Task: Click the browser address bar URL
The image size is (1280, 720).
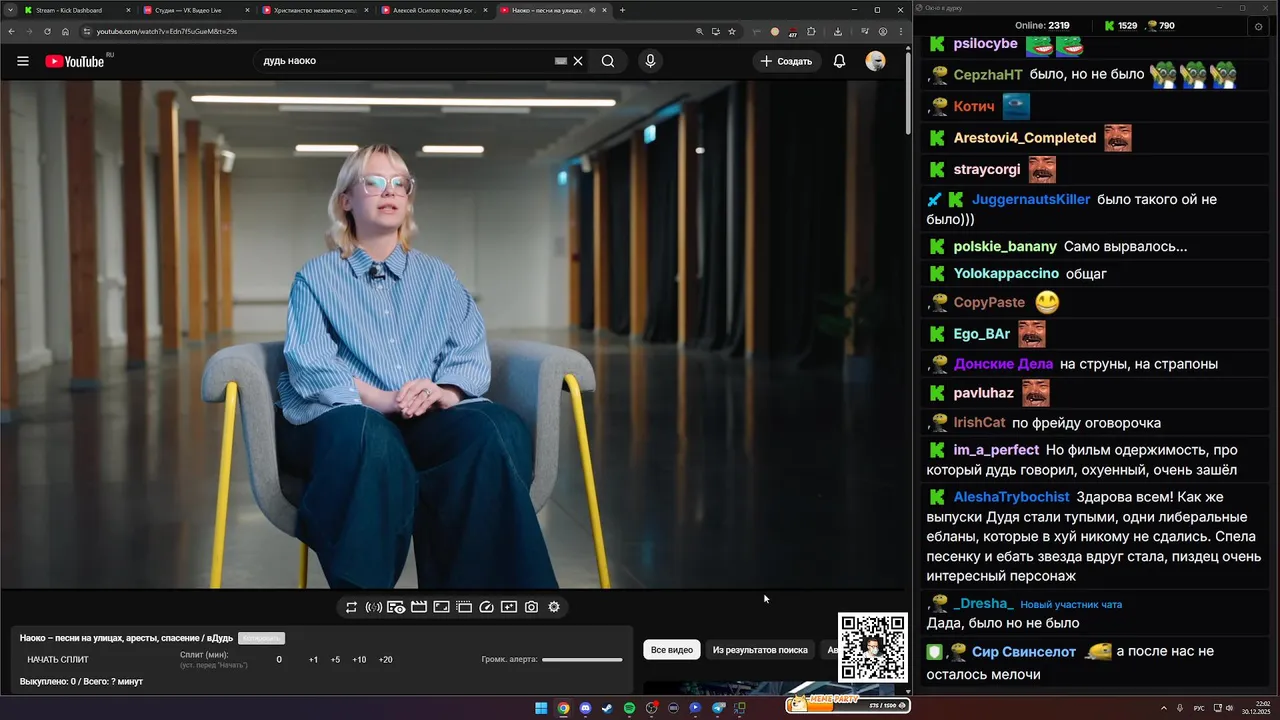Action: (x=166, y=31)
